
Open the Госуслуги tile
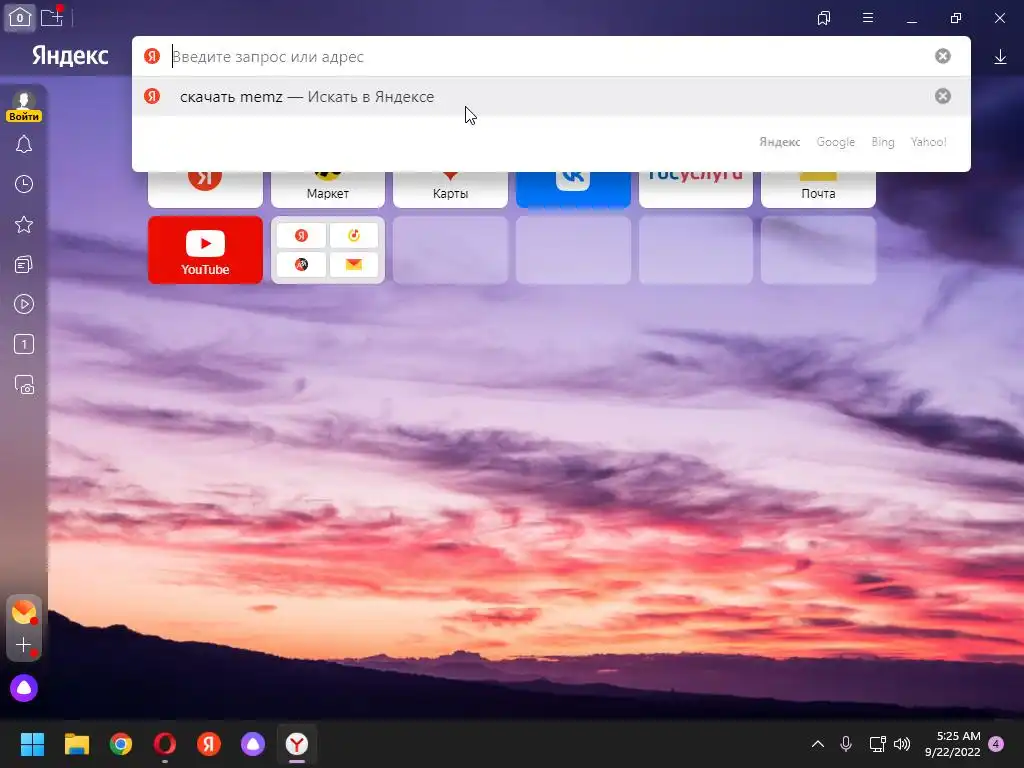pyautogui.click(x=696, y=189)
